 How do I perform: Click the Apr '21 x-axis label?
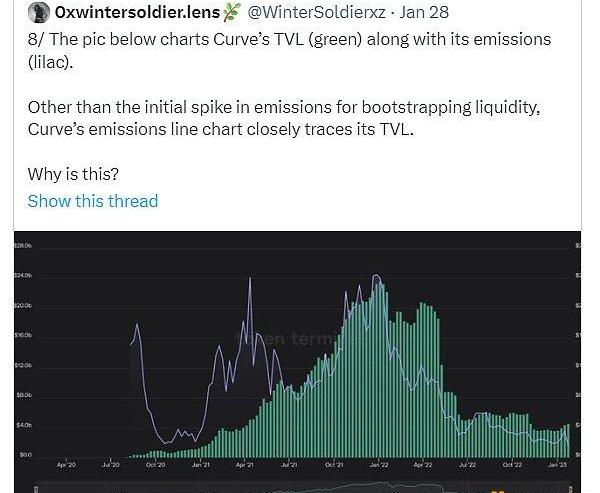point(245,465)
